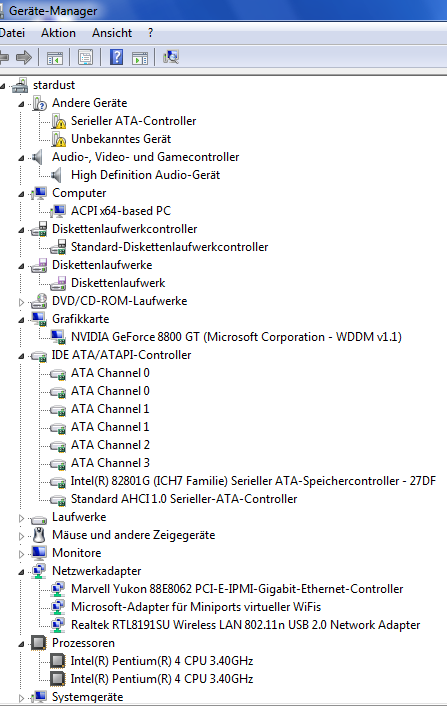Viewport: 447px width, 706px height.
Task: Collapse the Netzwerkadapter category
Action: (21, 572)
